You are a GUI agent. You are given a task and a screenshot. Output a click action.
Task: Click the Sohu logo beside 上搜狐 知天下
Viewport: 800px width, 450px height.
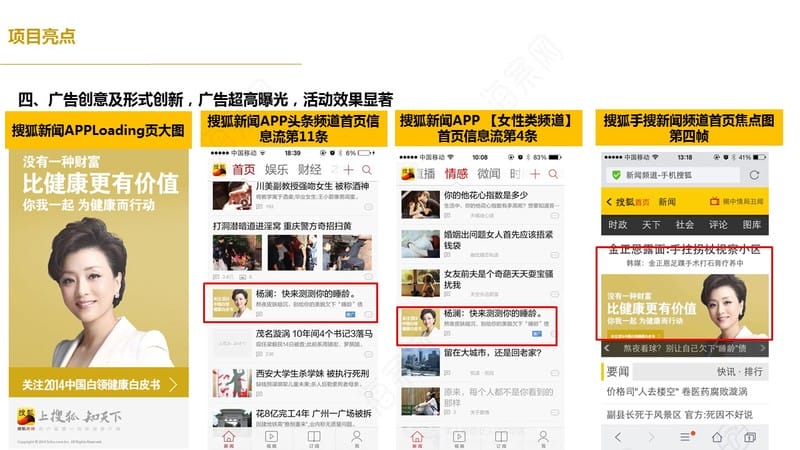click(x=26, y=418)
